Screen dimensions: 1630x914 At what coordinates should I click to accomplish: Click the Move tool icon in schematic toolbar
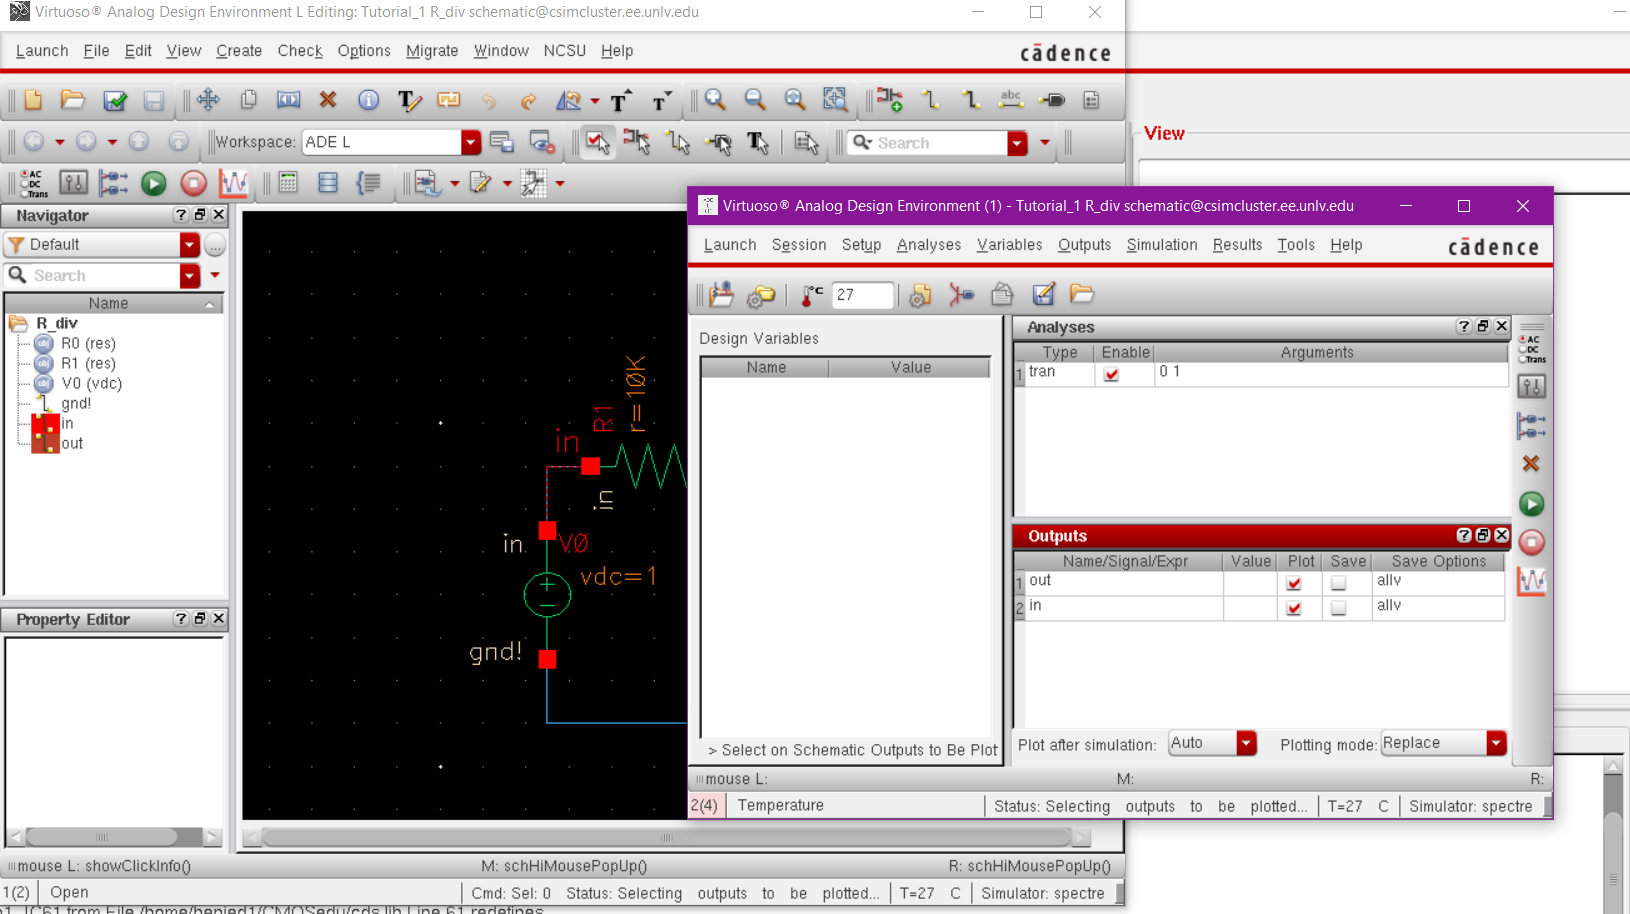click(208, 100)
